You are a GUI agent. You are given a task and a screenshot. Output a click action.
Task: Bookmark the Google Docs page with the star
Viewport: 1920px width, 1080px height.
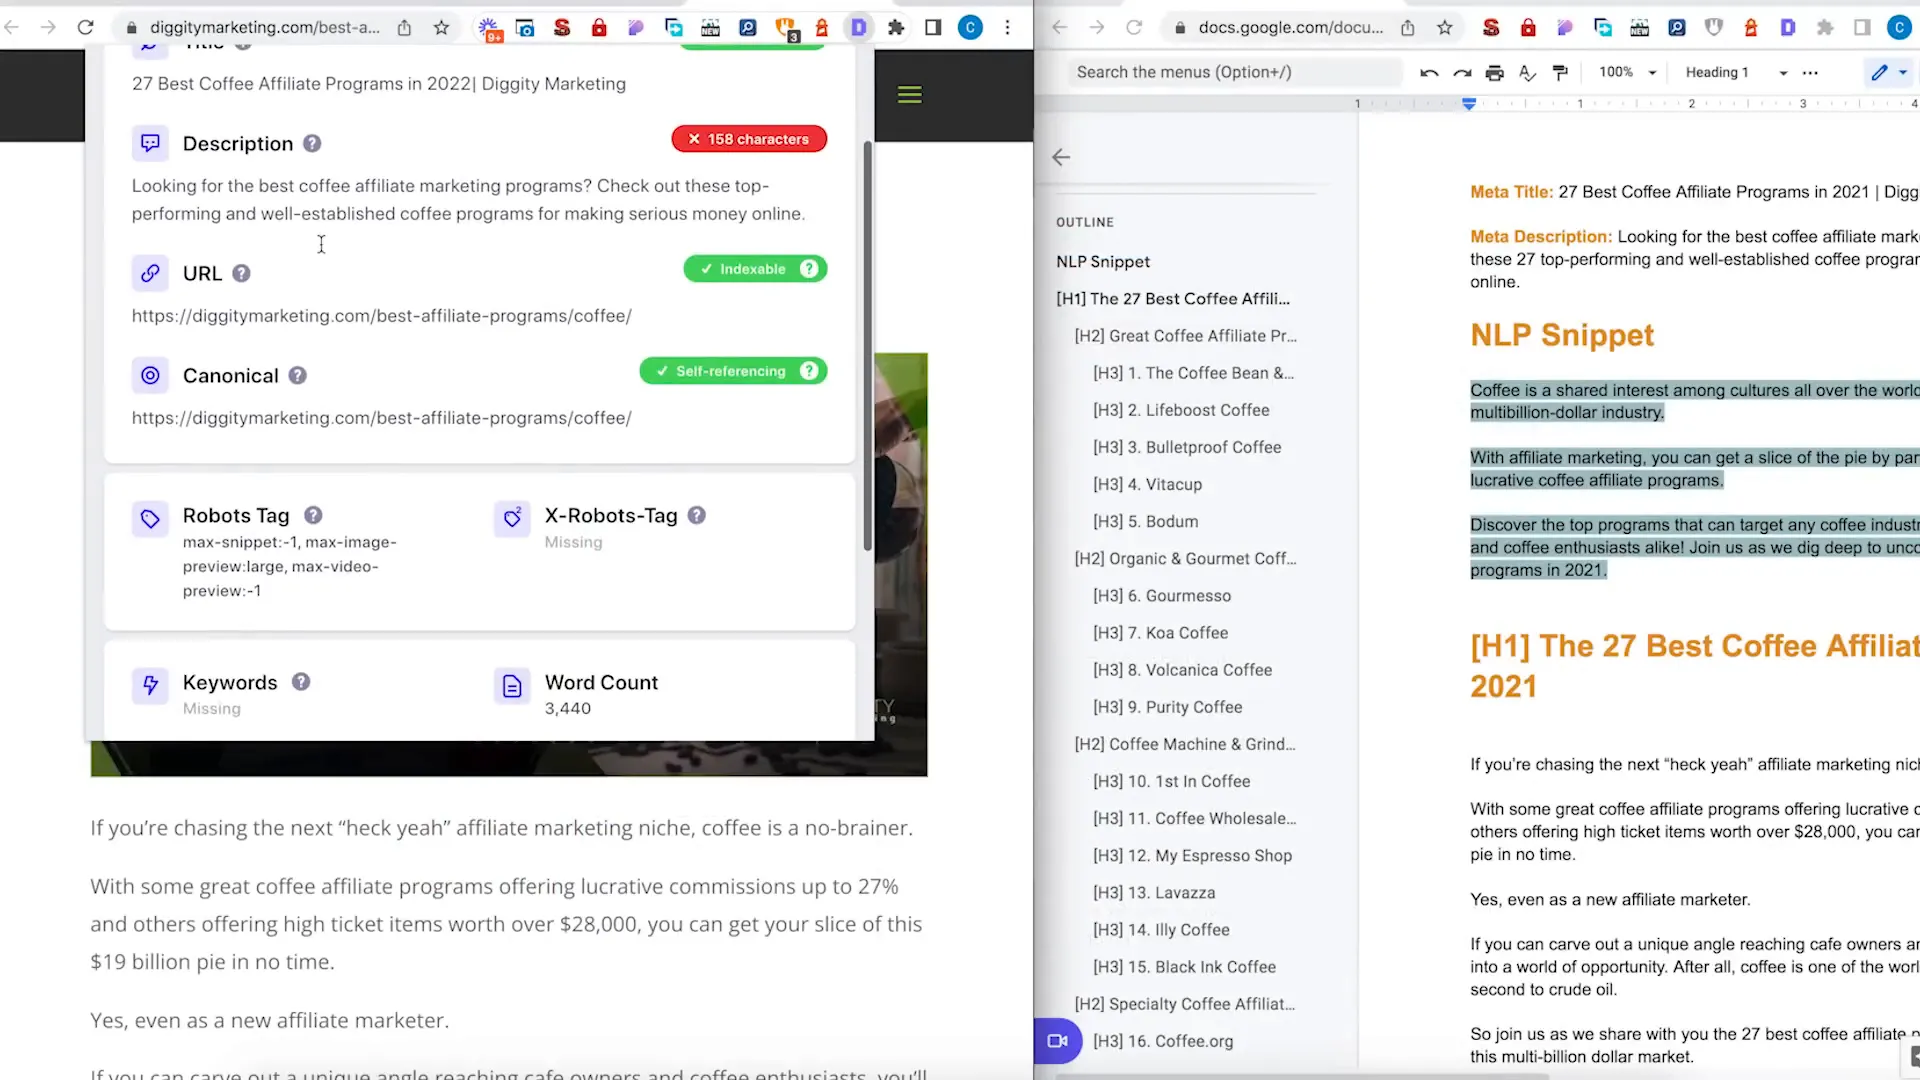[1444, 27]
